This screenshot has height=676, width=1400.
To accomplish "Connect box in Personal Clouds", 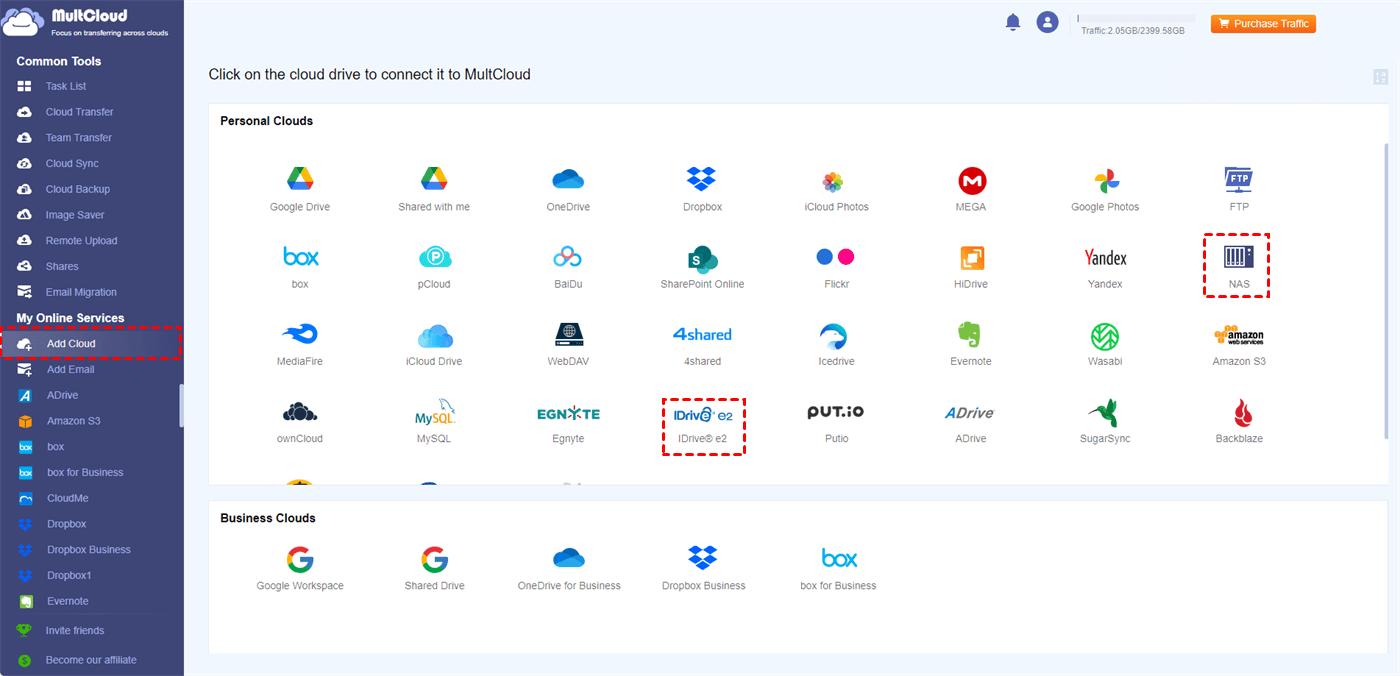I will (300, 257).
